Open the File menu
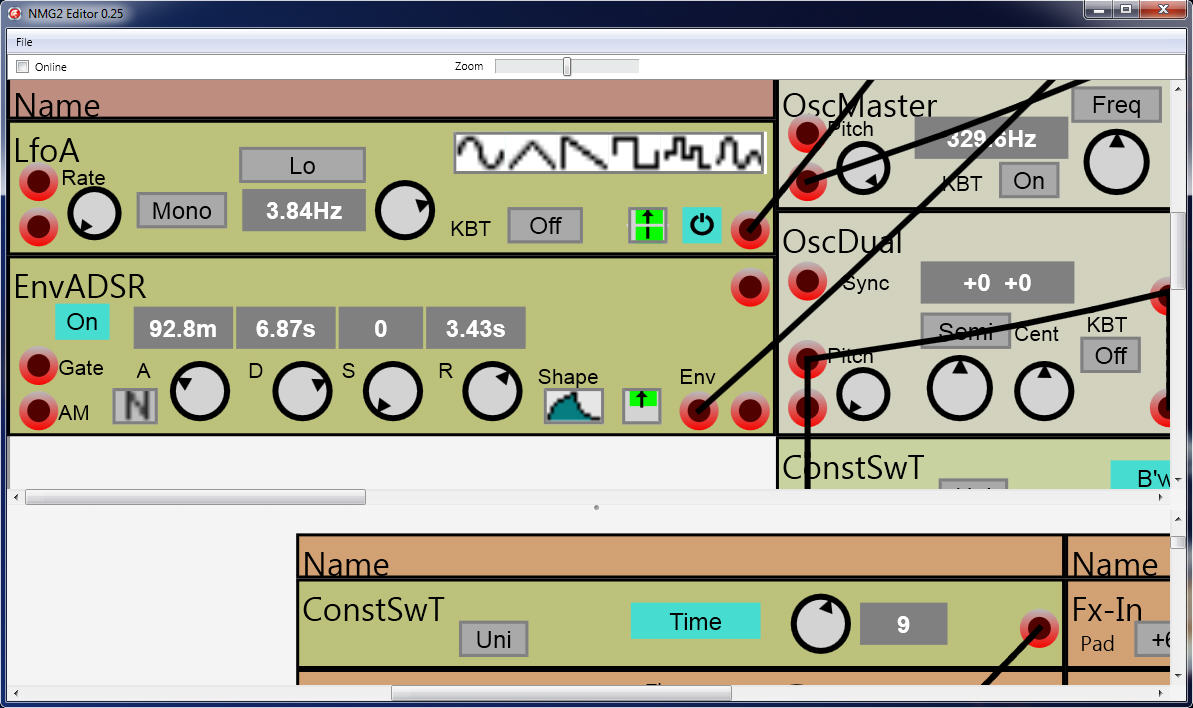1193x708 pixels. 24,42
